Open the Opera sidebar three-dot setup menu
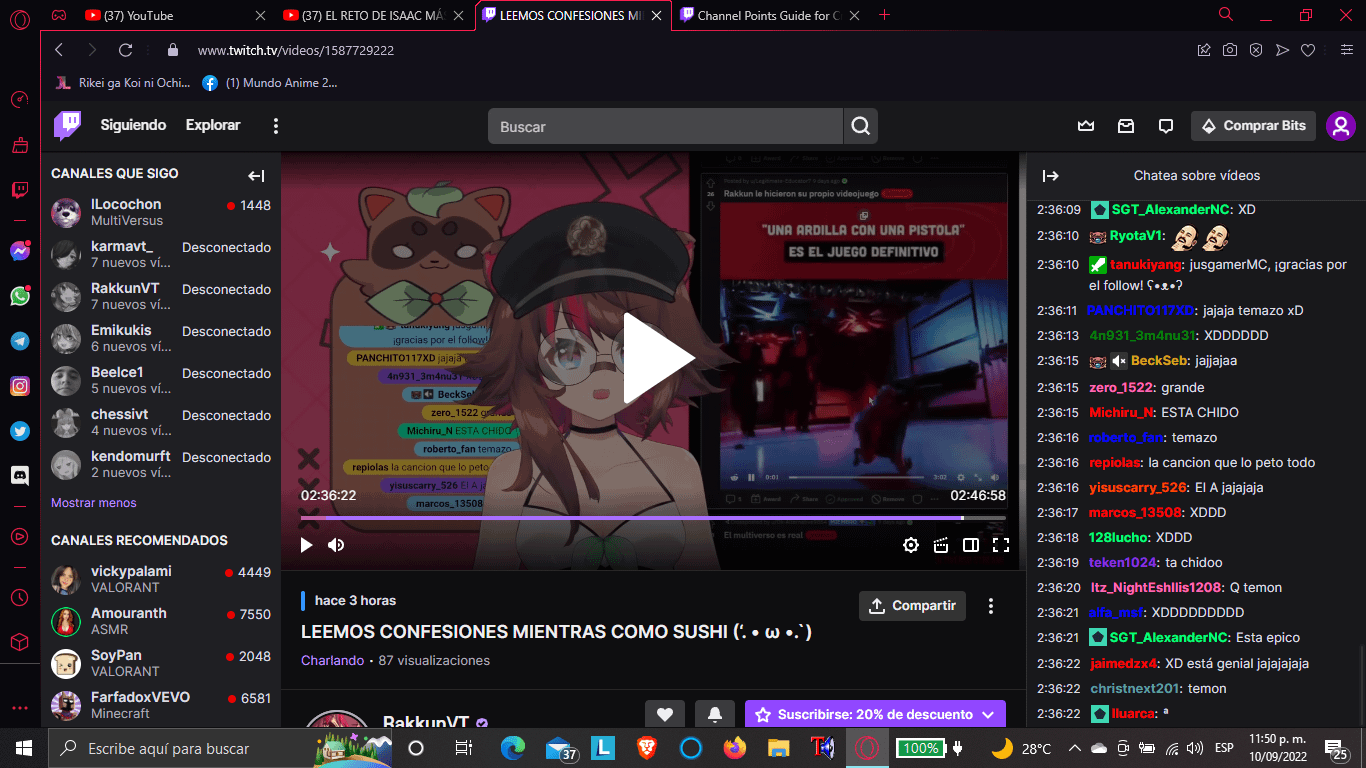This screenshot has height=768, width=1366. click(19, 708)
